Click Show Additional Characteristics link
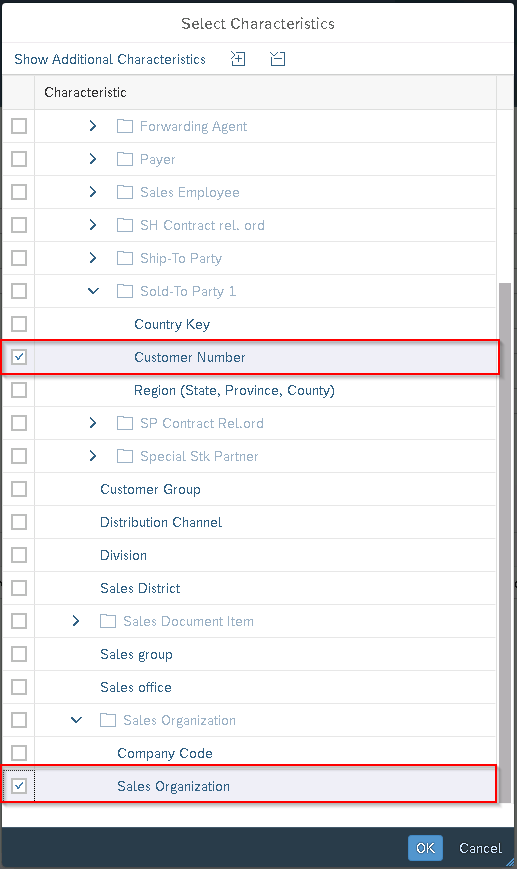 (x=110, y=59)
